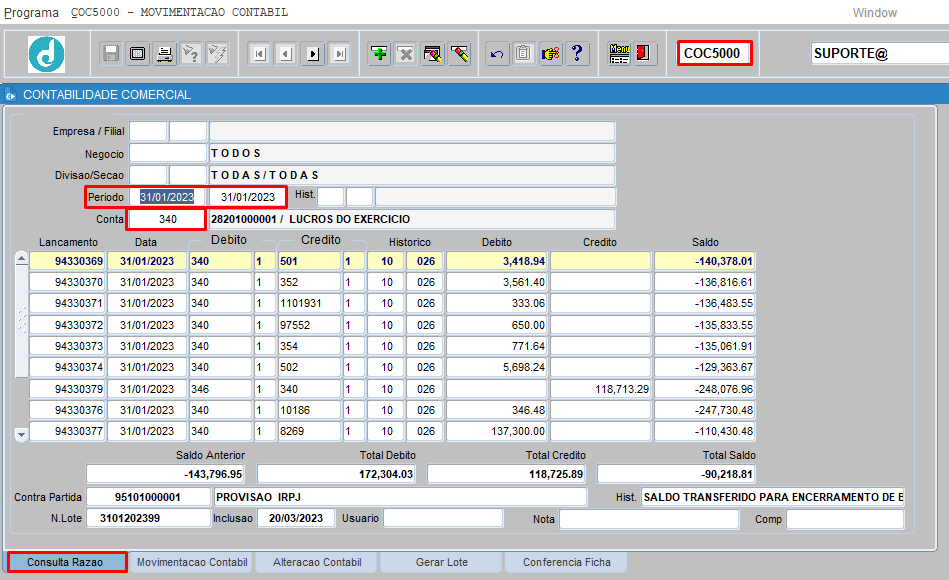Screen dimensions: 949x580
Task: Click the first Empresa / Filial field
Action: point(148,131)
